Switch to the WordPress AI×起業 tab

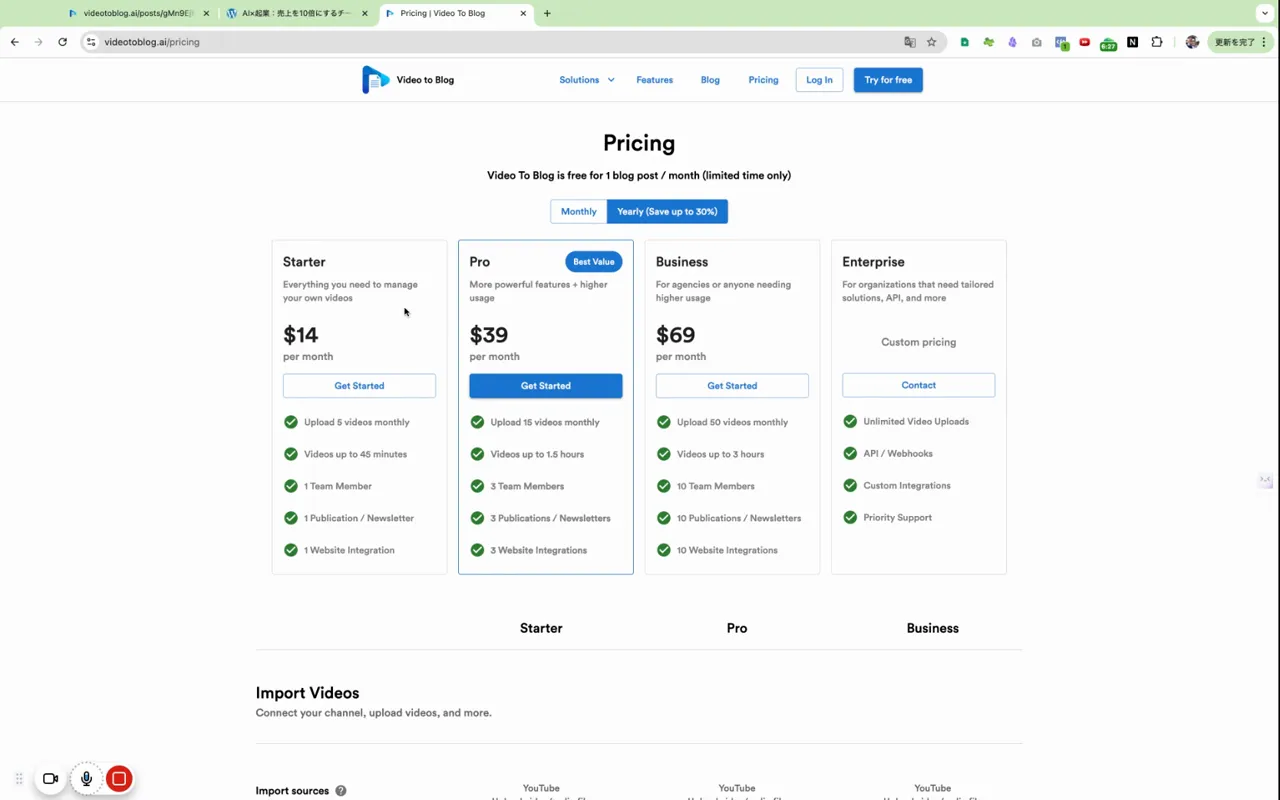297,14
